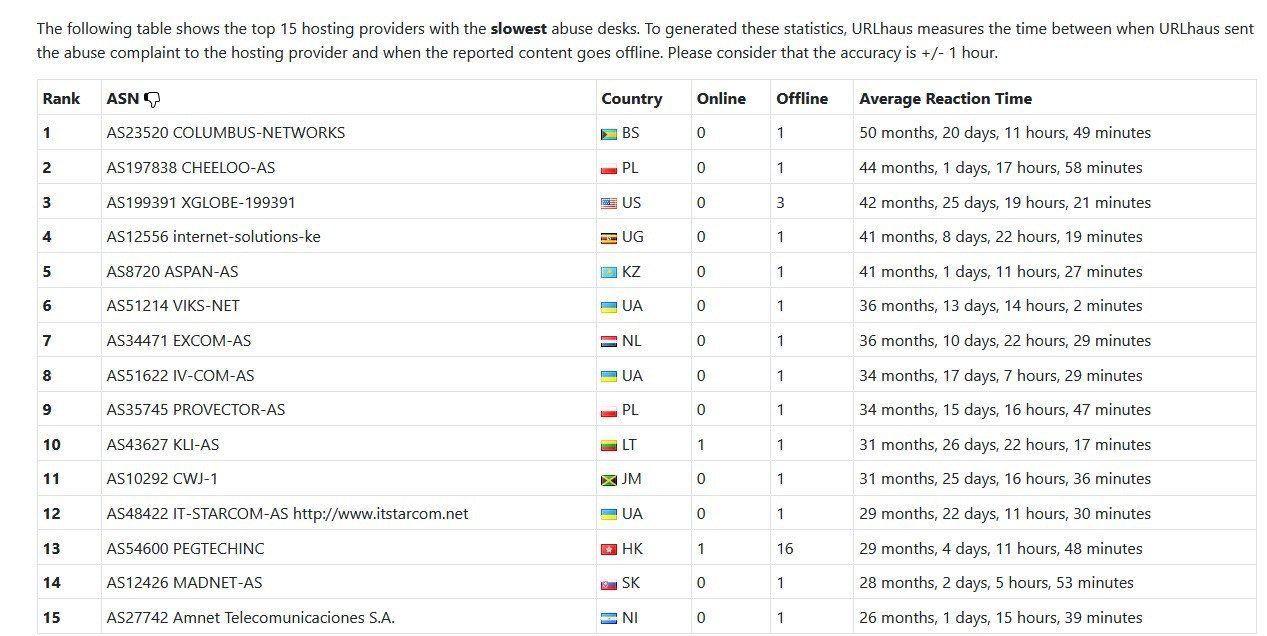
Task: Click the Kazakhstan flag for ASPAN-AS
Action: coord(608,272)
